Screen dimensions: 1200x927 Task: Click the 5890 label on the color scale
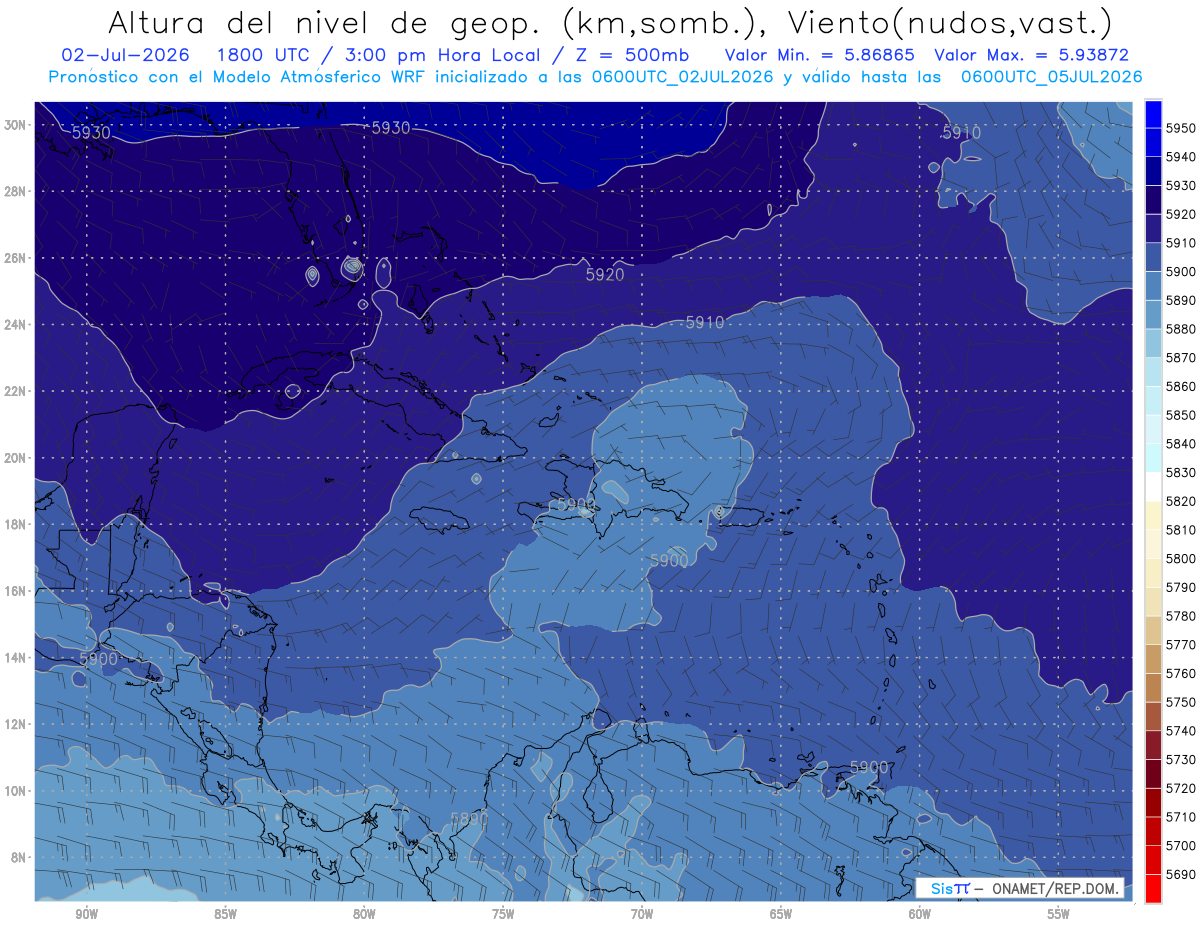coord(1181,300)
